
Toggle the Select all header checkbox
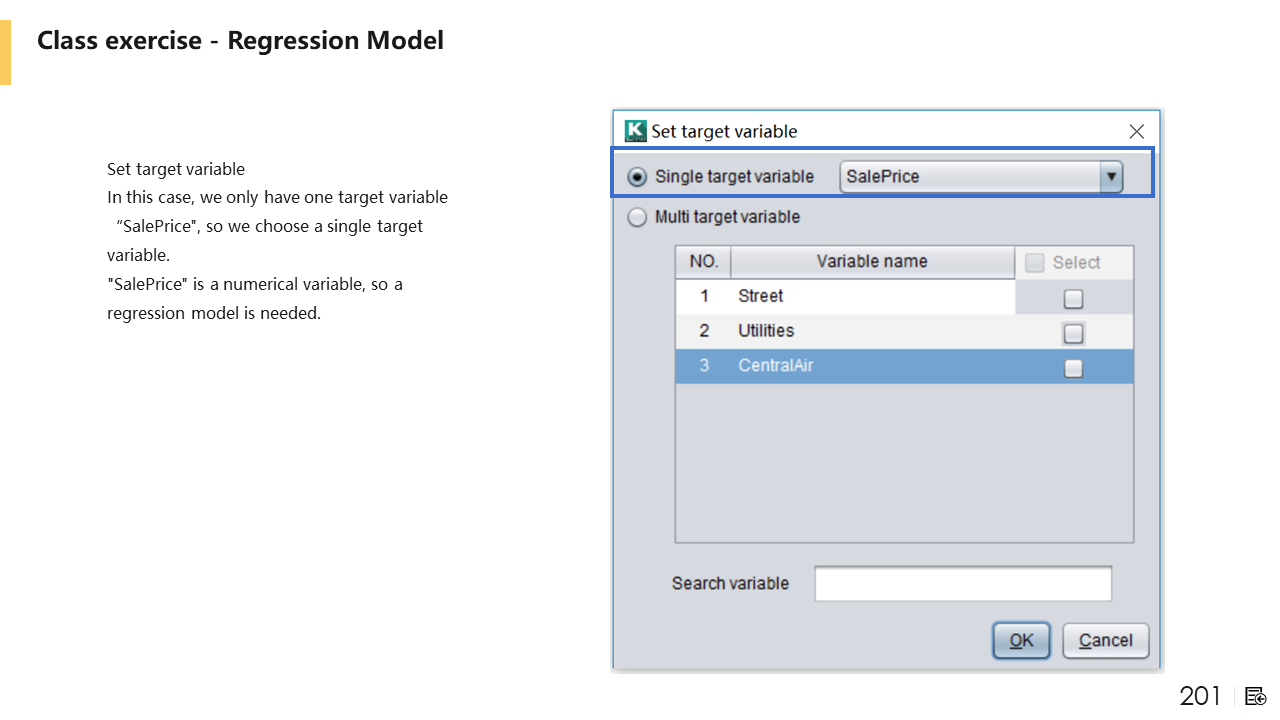(x=1035, y=263)
